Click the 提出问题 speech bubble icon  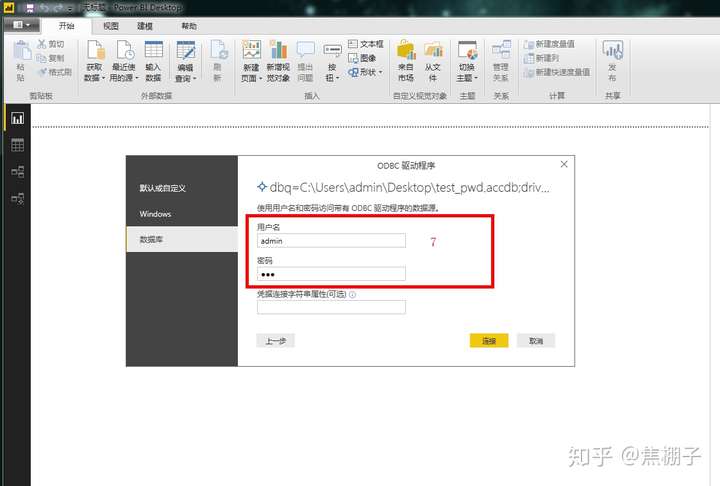coord(305,51)
